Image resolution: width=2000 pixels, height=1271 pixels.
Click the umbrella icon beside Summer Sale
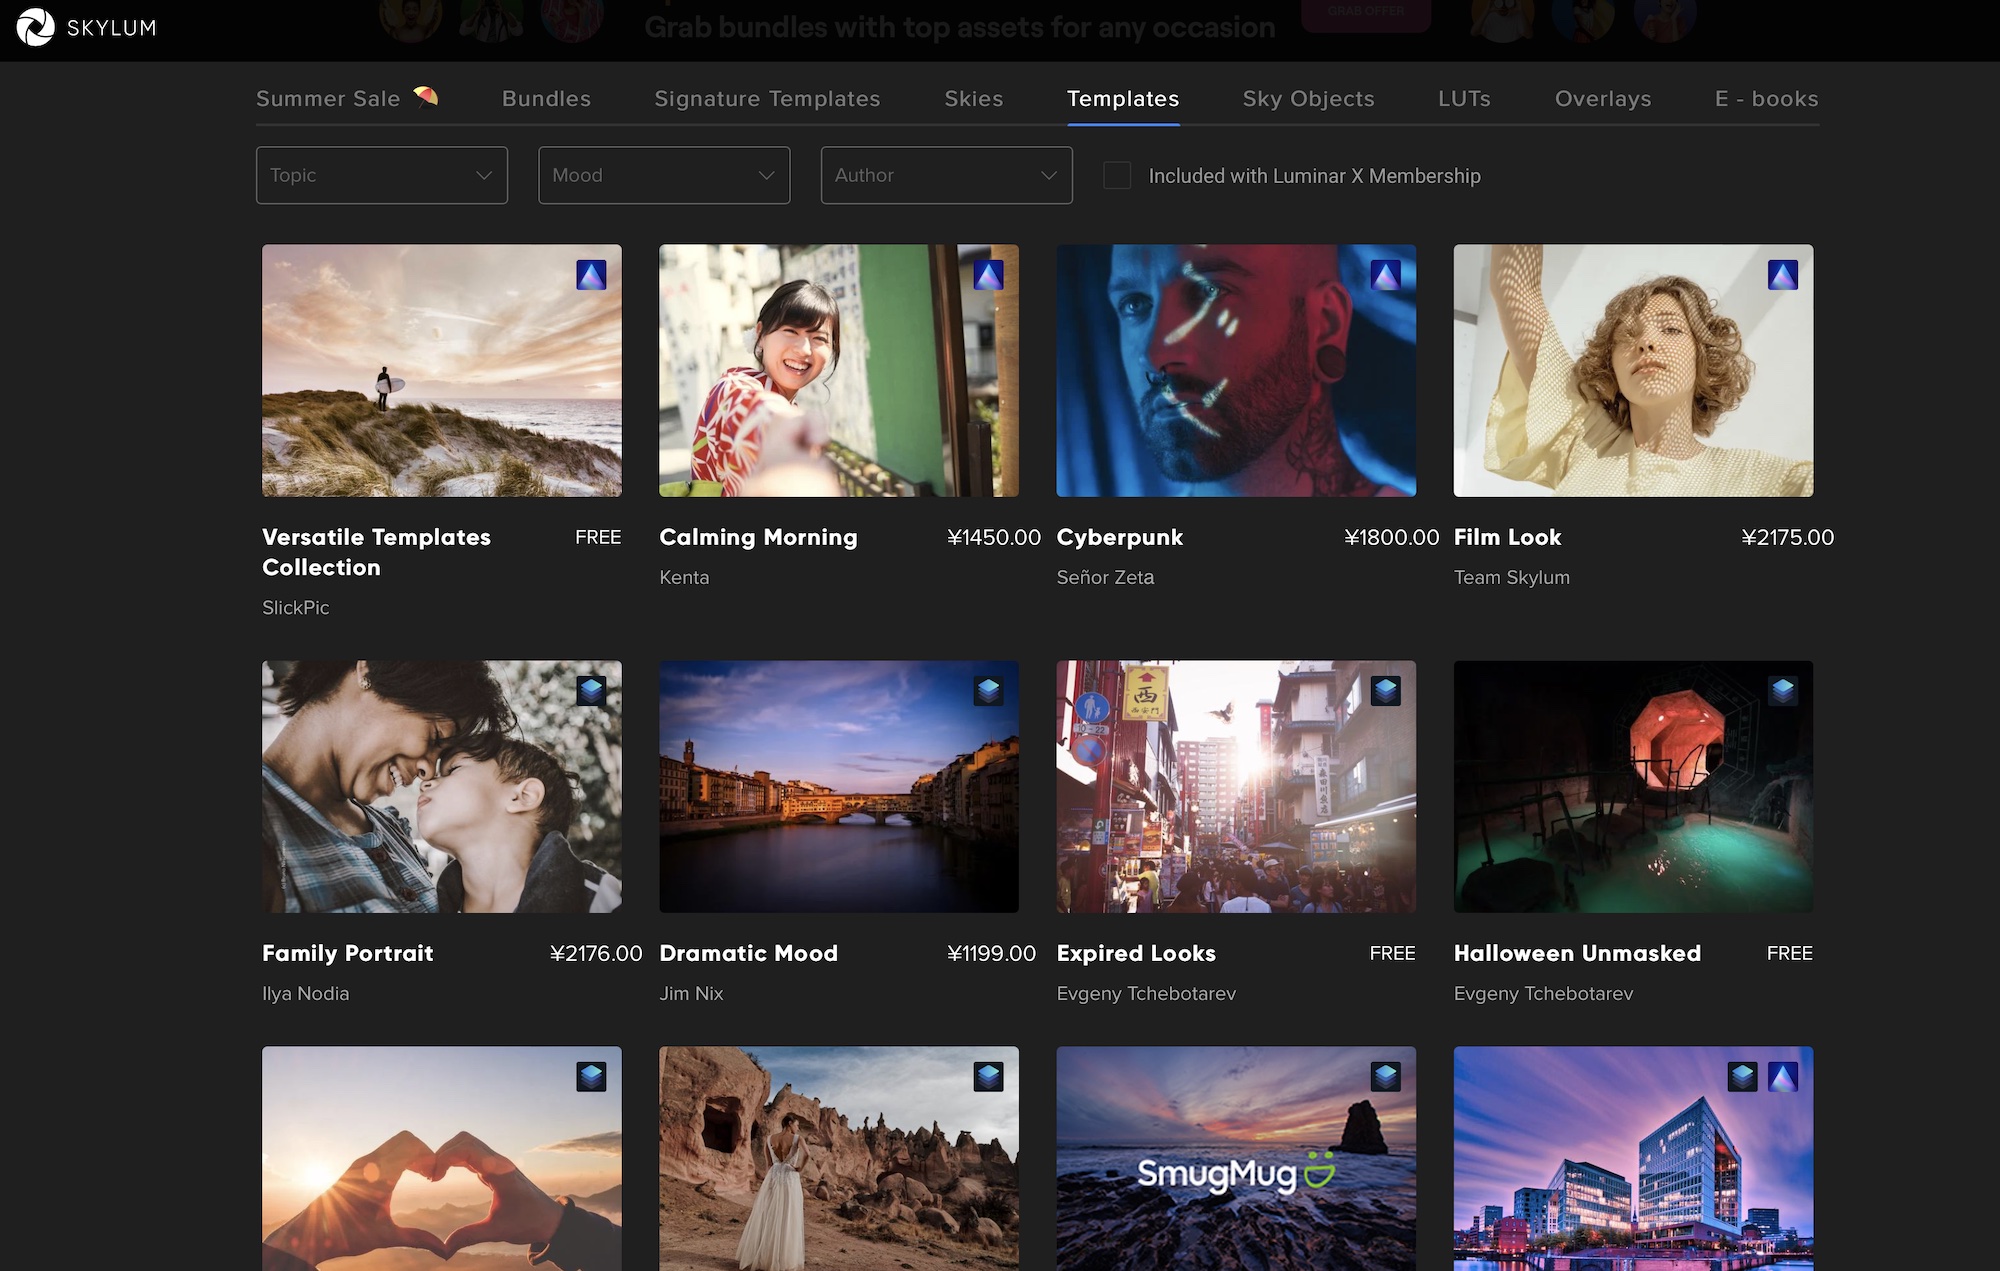pyautogui.click(x=426, y=97)
